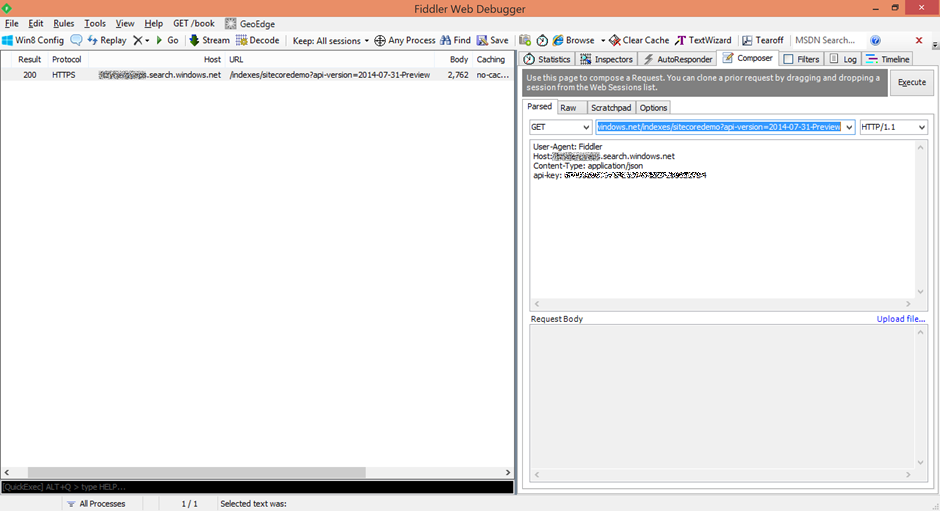Sort sessions by Caching column header
This screenshot has height=511, width=940.
[x=491, y=59]
